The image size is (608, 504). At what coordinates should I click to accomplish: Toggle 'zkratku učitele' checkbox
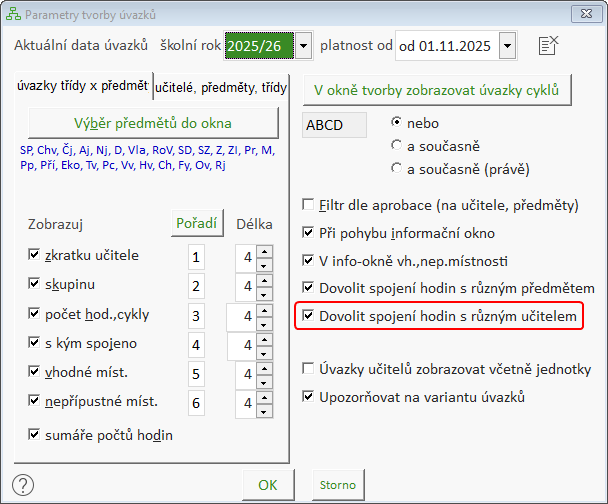point(36,256)
